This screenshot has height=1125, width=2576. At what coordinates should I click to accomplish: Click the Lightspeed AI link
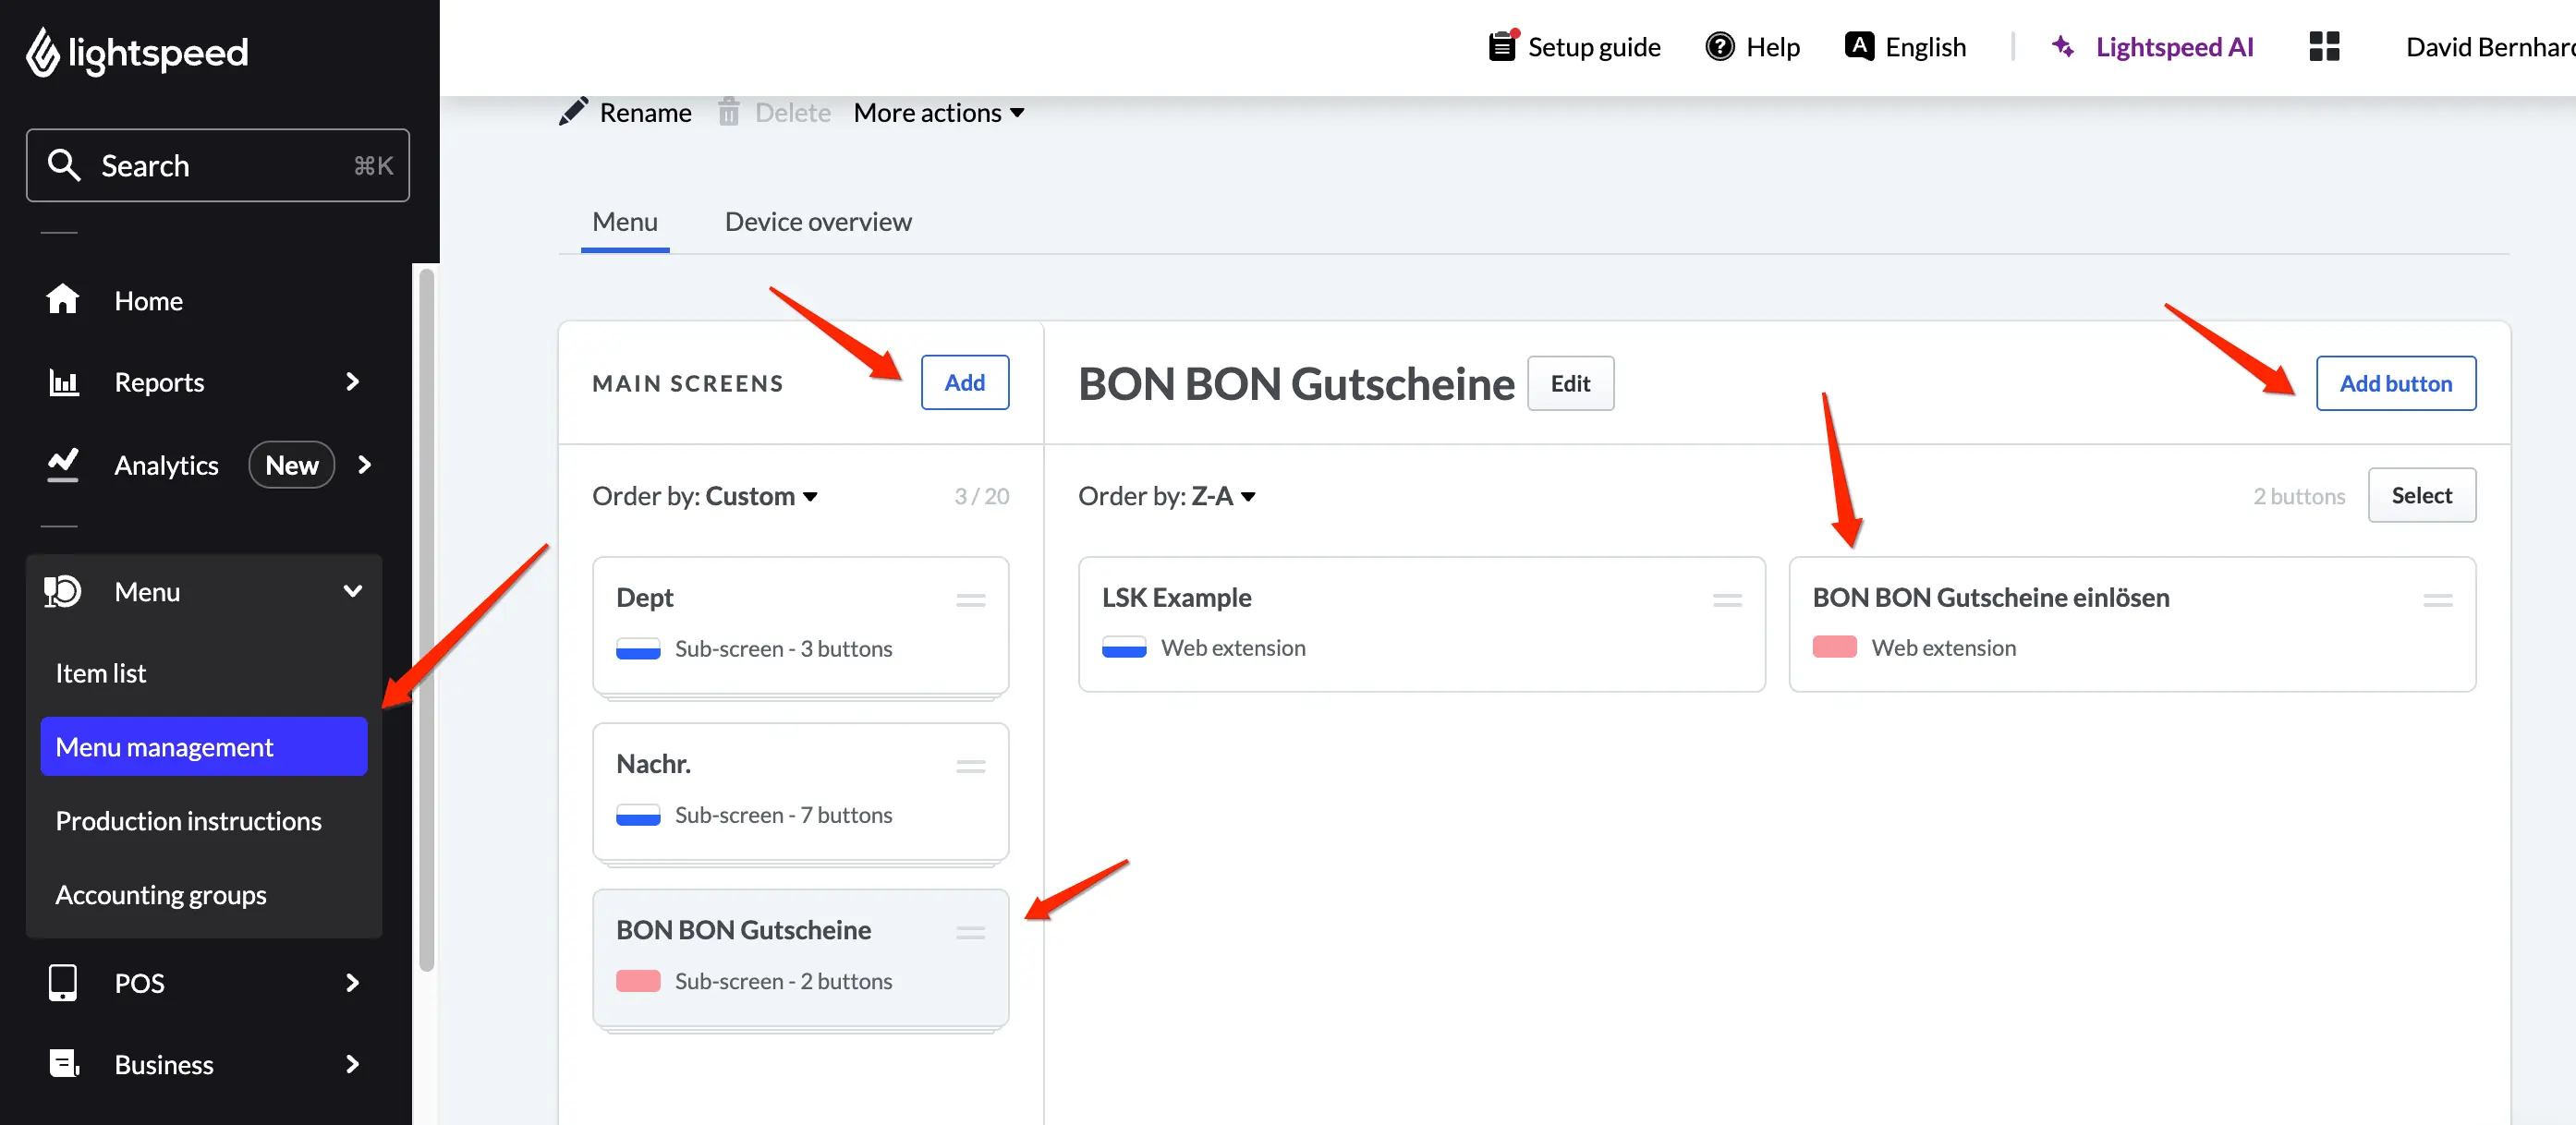2175,46
